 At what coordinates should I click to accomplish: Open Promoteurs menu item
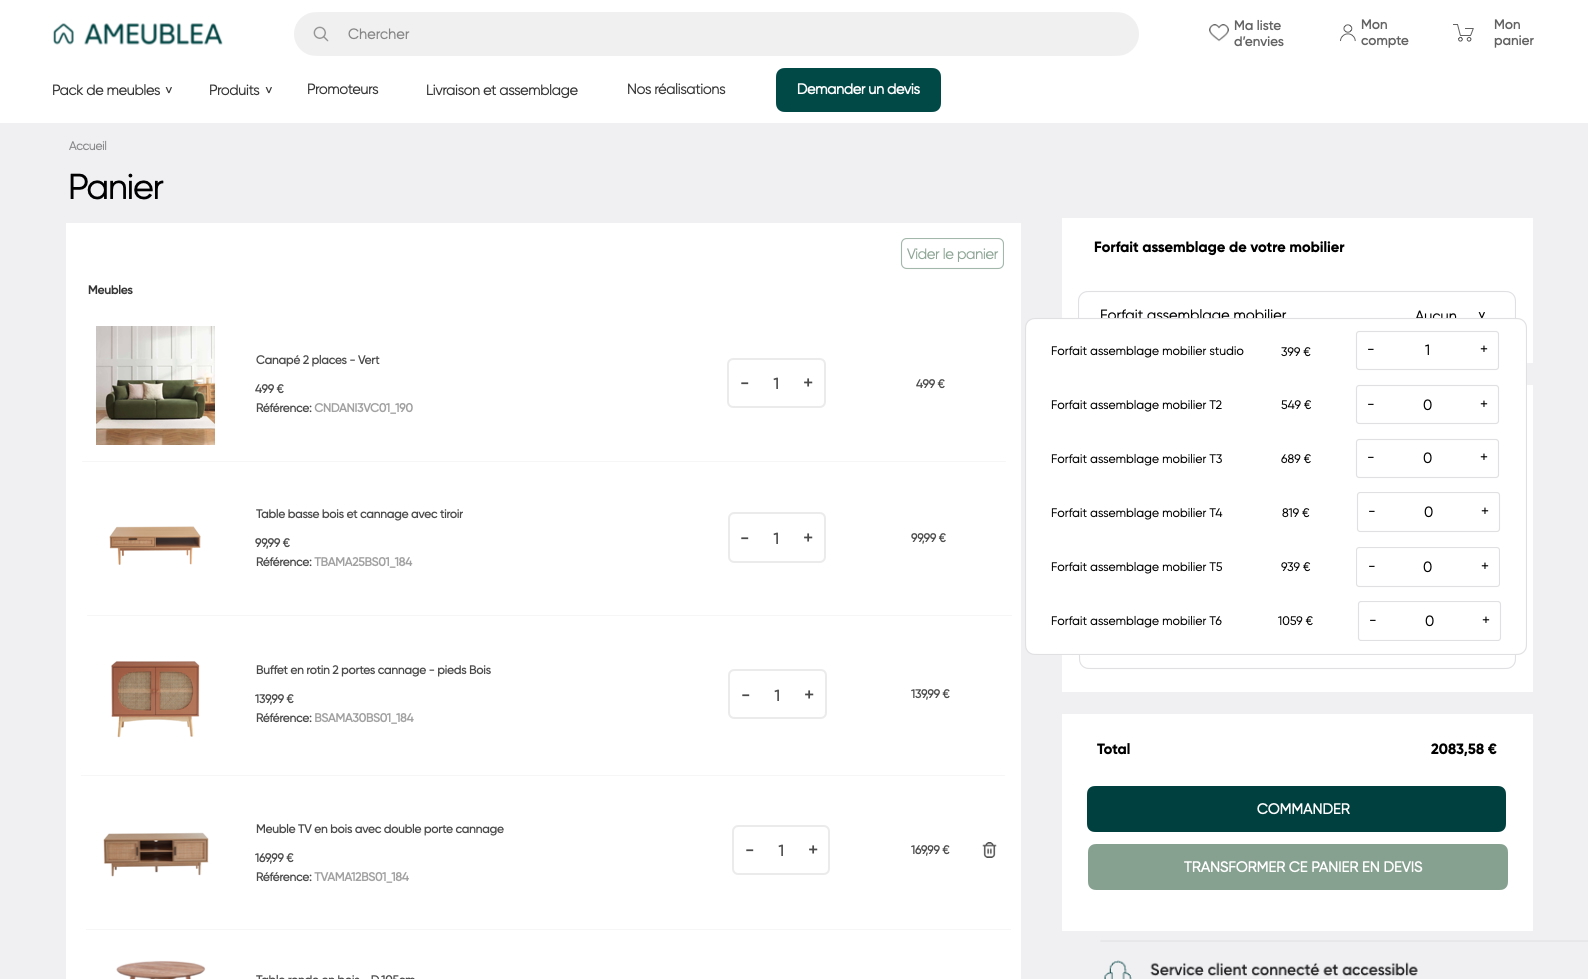(x=342, y=89)
